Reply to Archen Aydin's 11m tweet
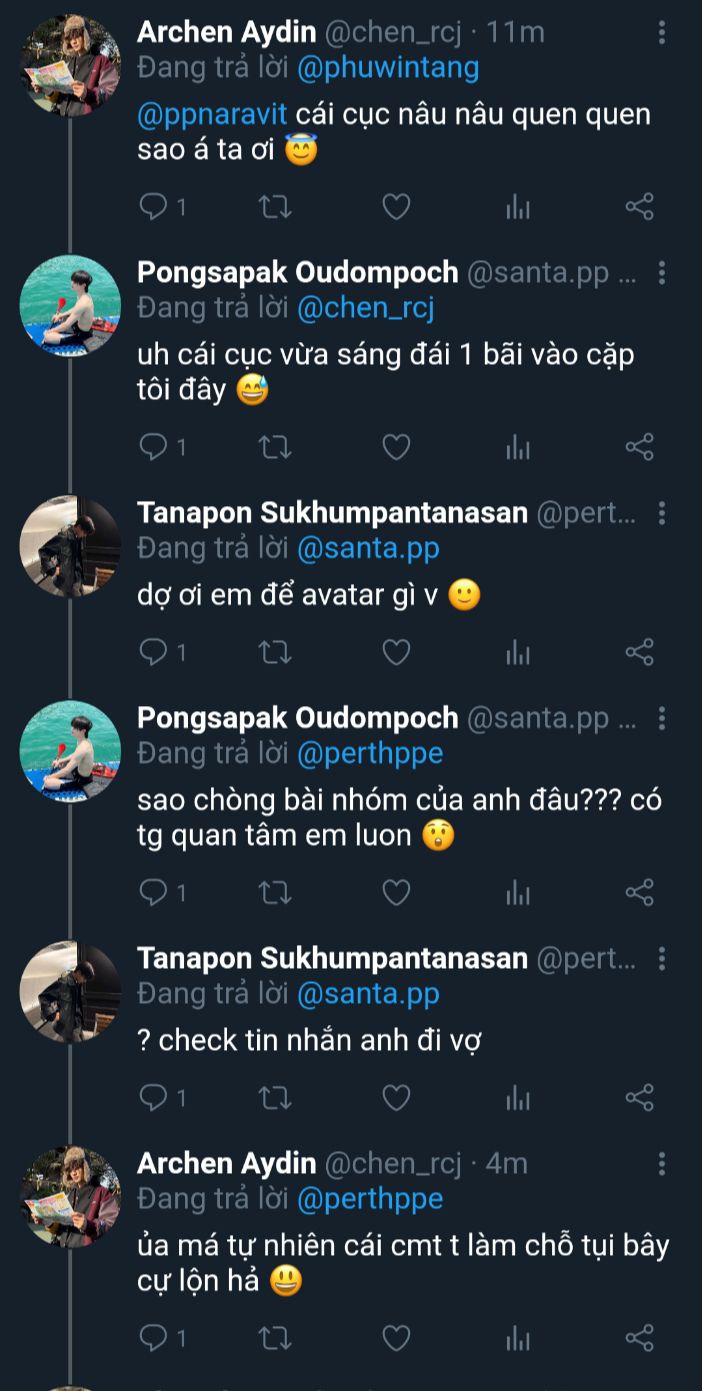The height and width of the screenshot is (1391, 702). pos(155,207)
